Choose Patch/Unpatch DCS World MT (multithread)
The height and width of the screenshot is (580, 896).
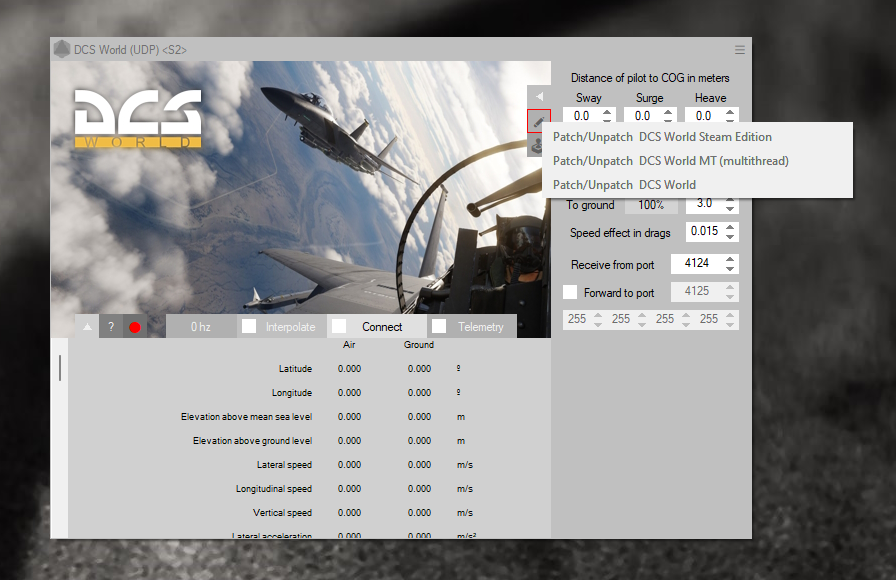pos(670,161)
